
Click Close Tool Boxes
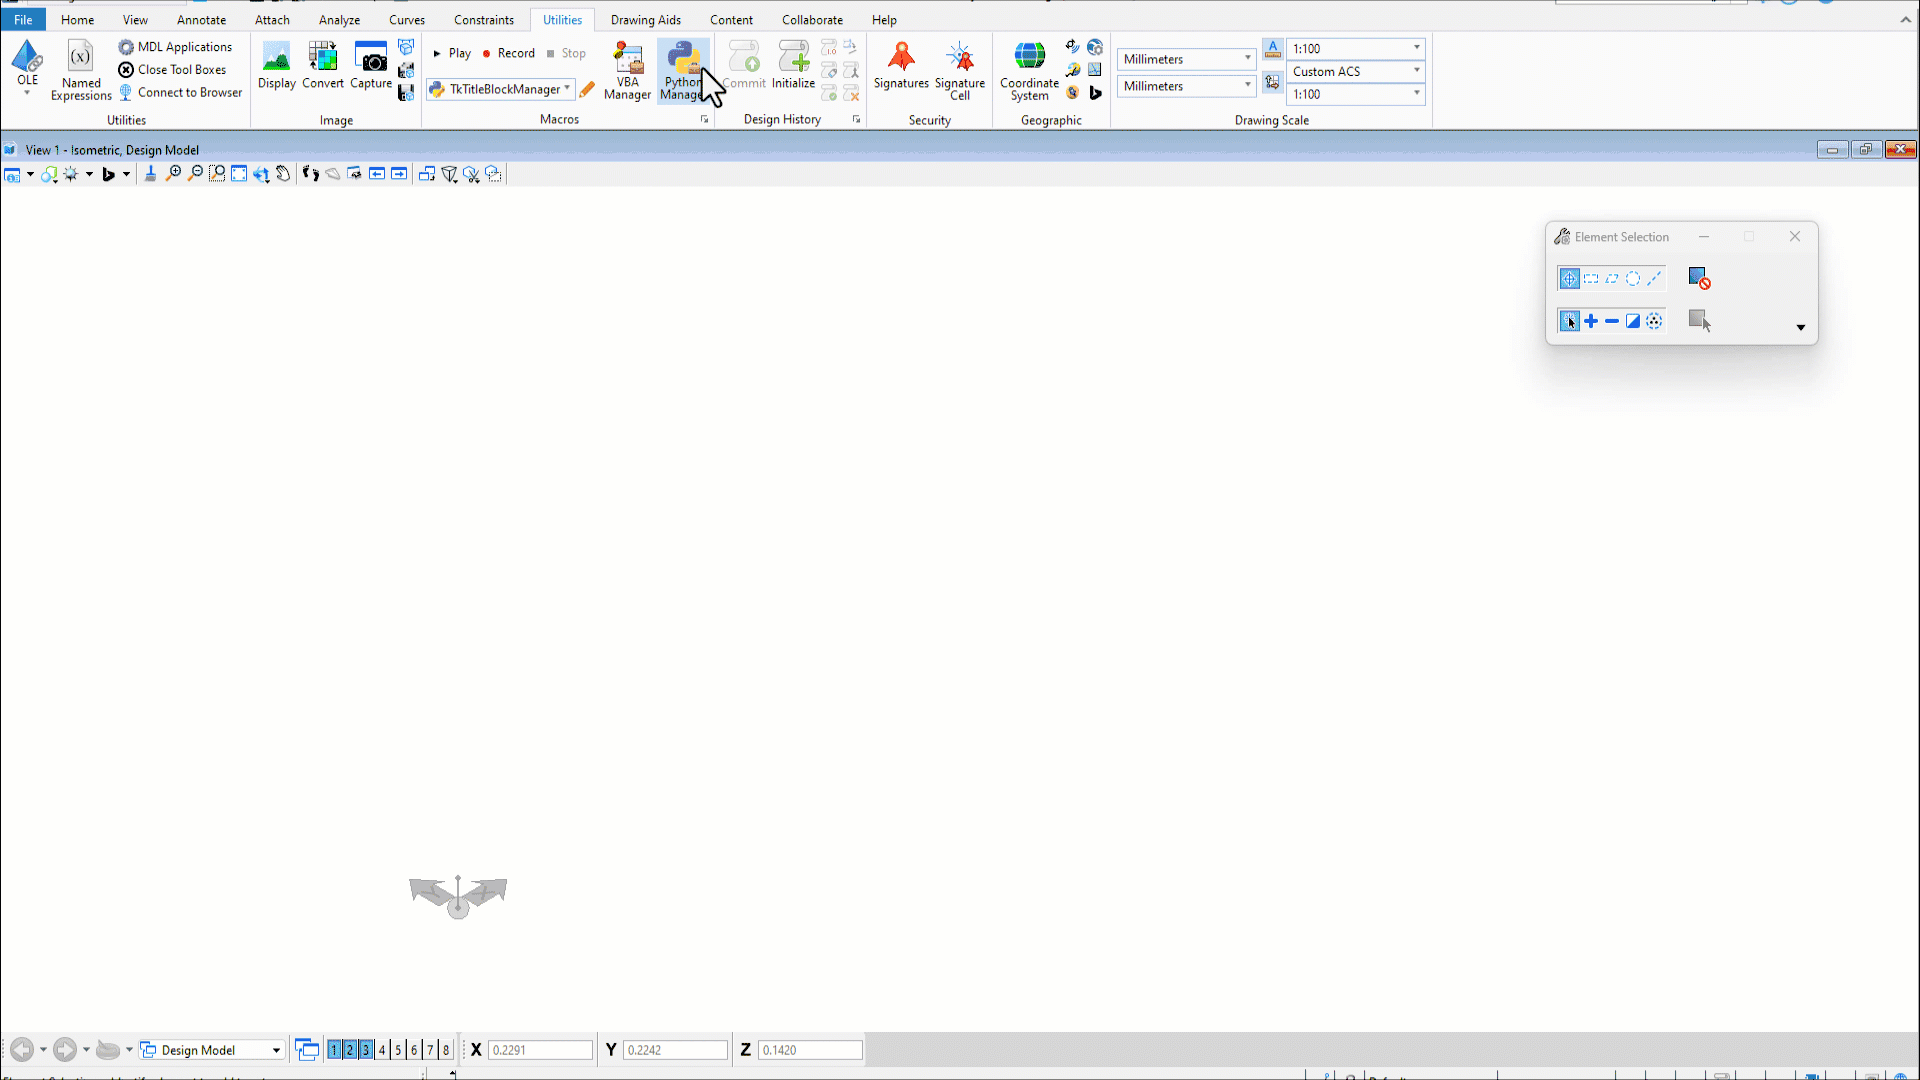172,70
